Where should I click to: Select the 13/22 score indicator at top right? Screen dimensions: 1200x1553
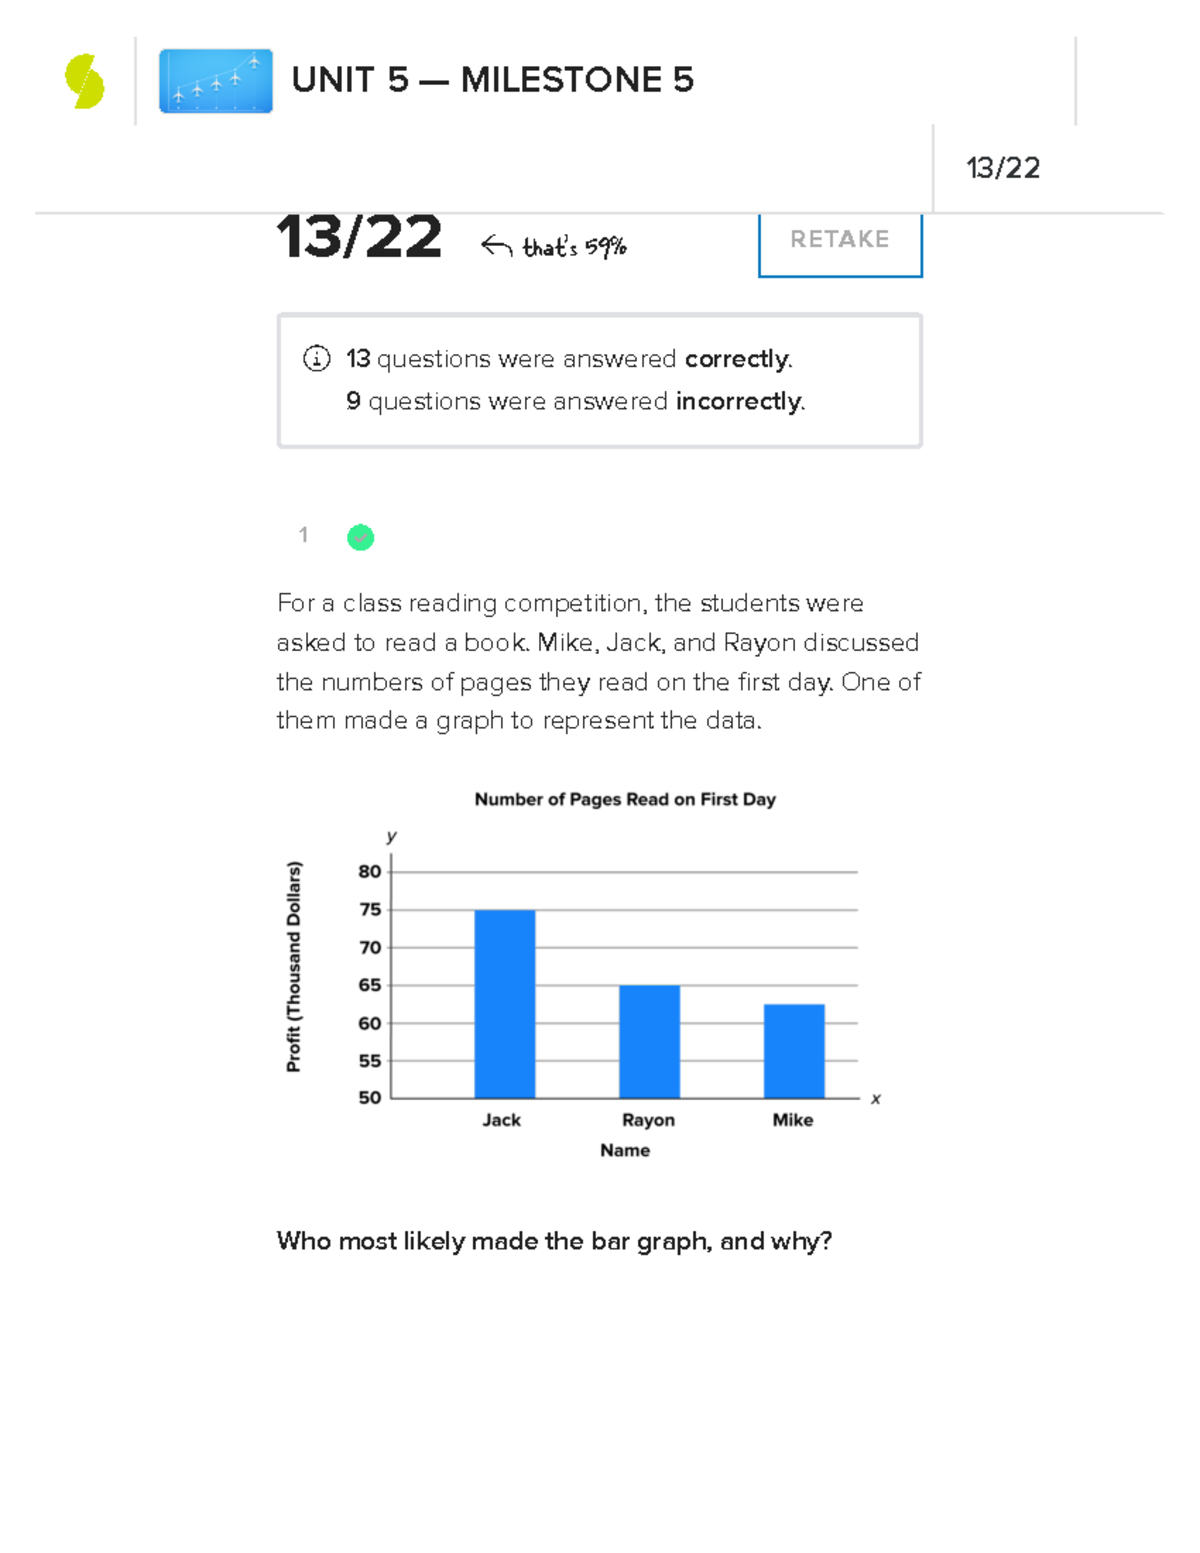(x=1003, y=168)
